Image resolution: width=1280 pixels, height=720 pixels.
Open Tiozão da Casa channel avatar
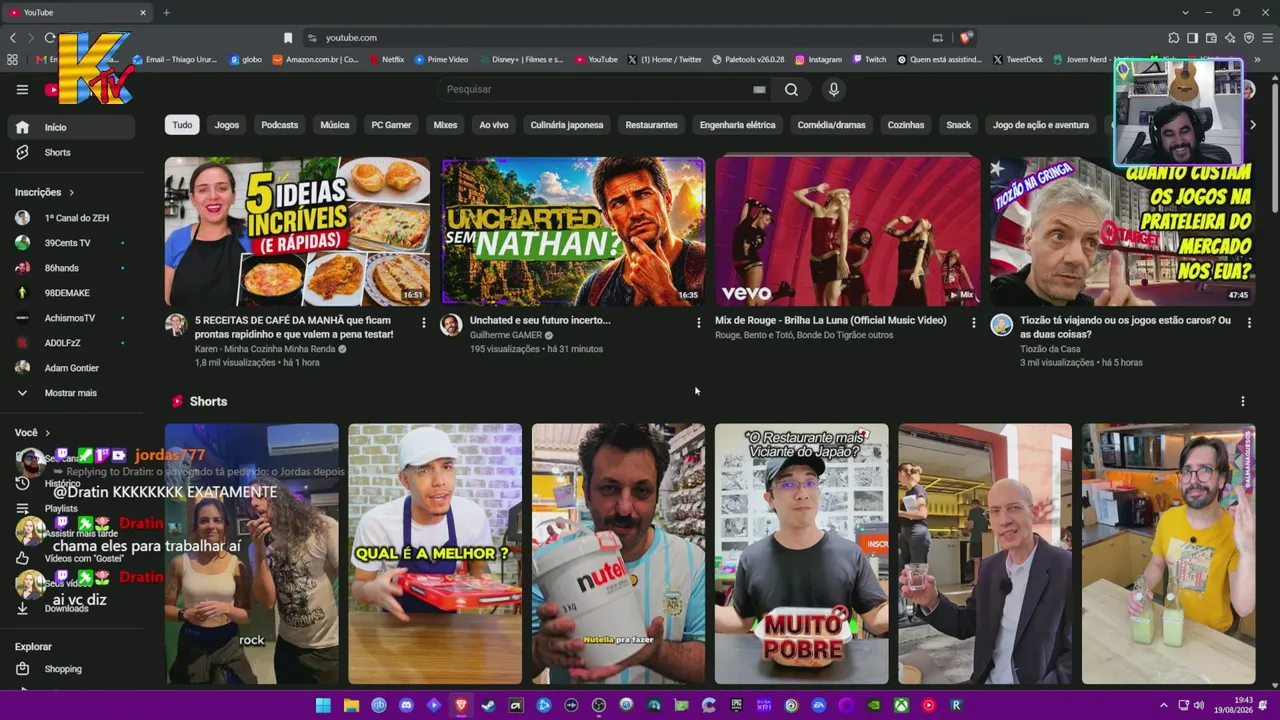1001,325
